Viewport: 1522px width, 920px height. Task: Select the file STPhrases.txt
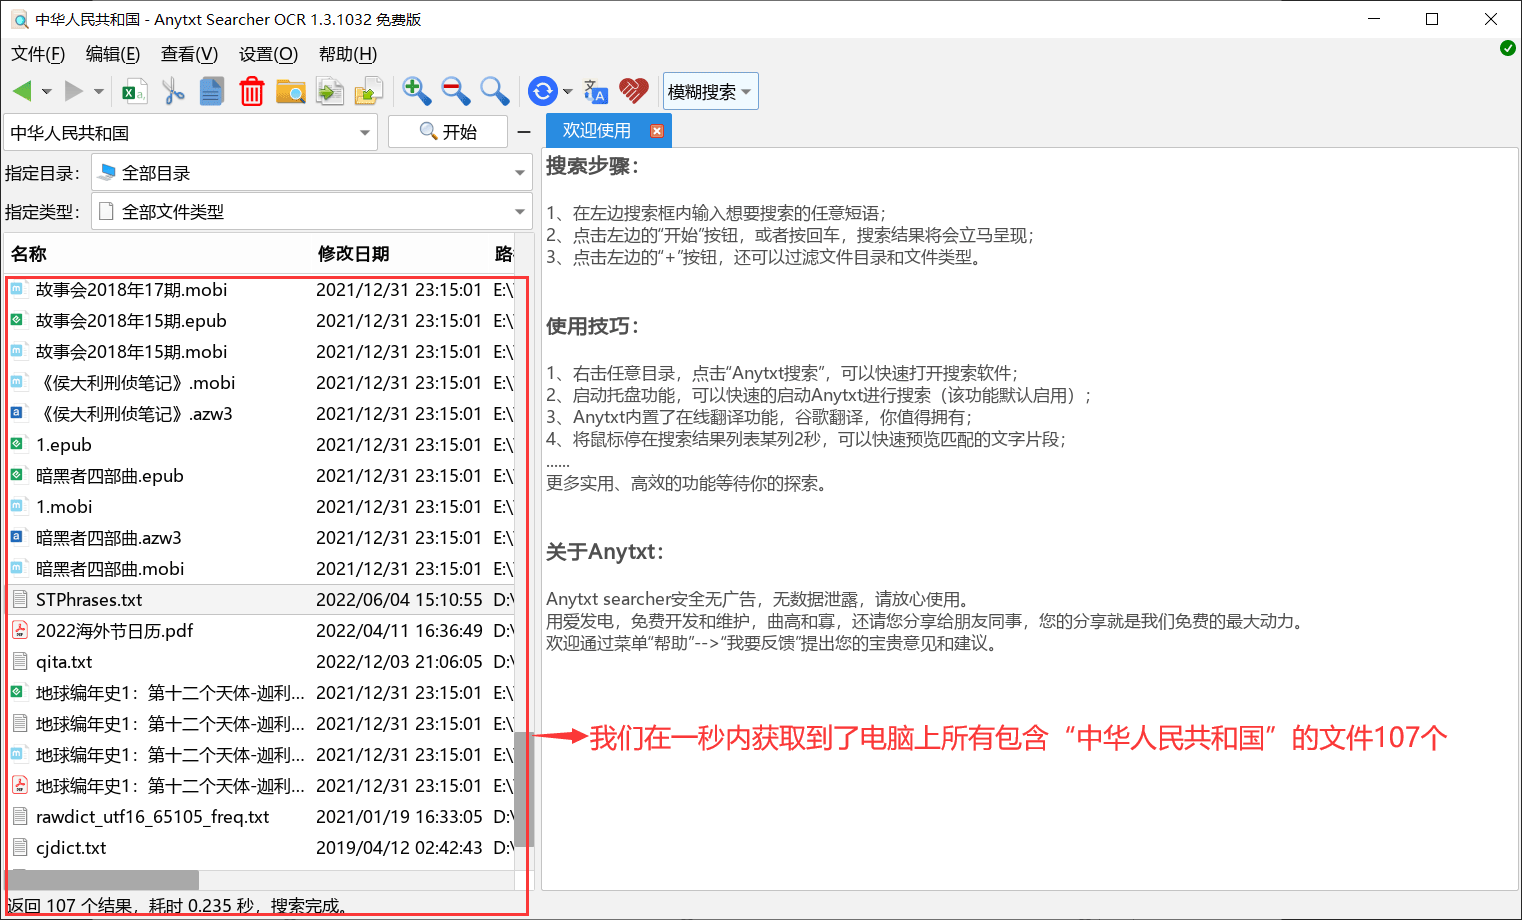tap(260, 600)
